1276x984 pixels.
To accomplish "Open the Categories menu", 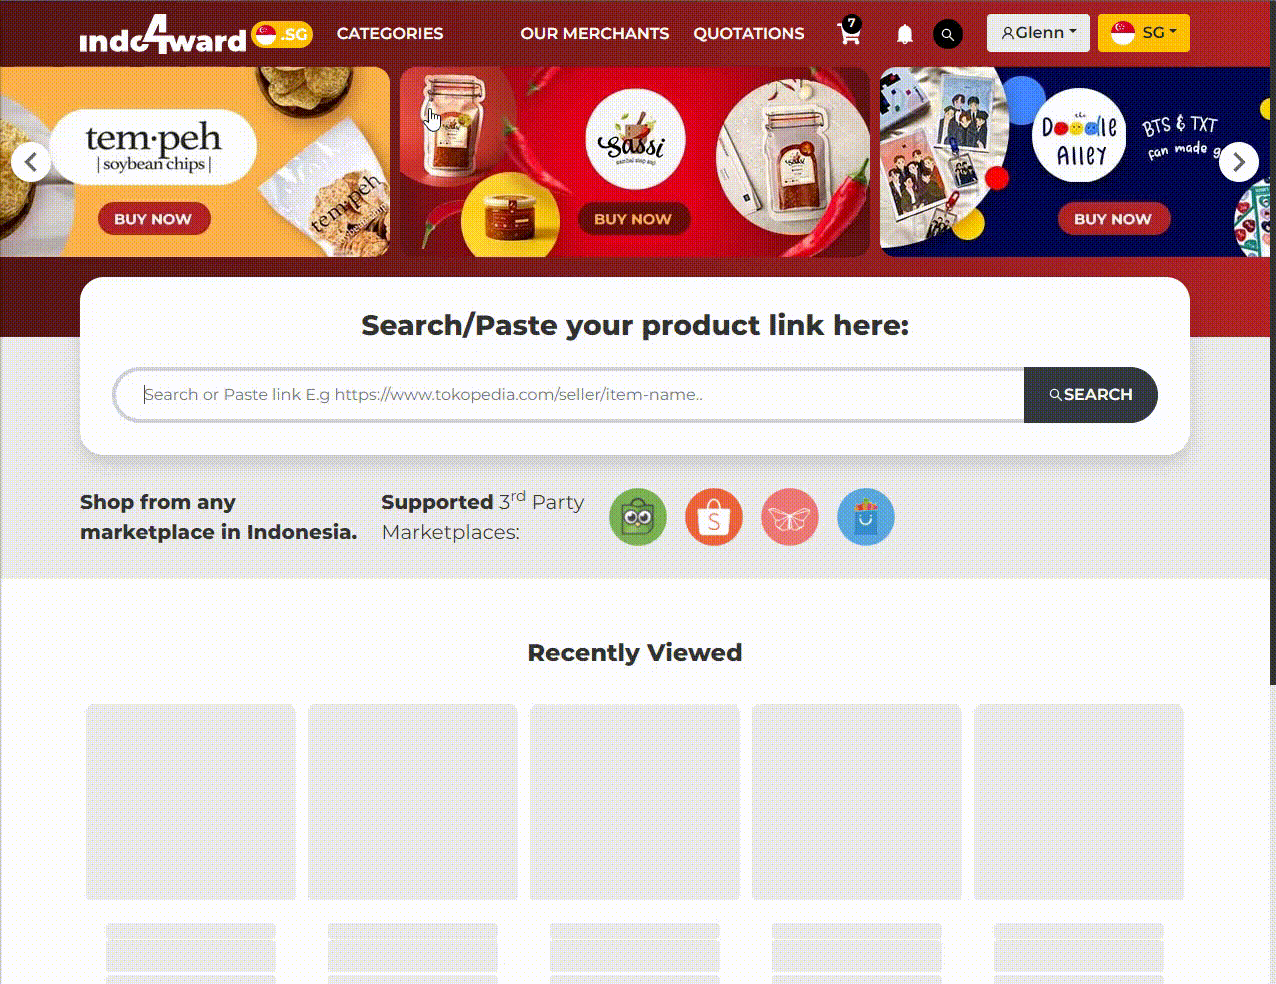I will coord(390,33).
